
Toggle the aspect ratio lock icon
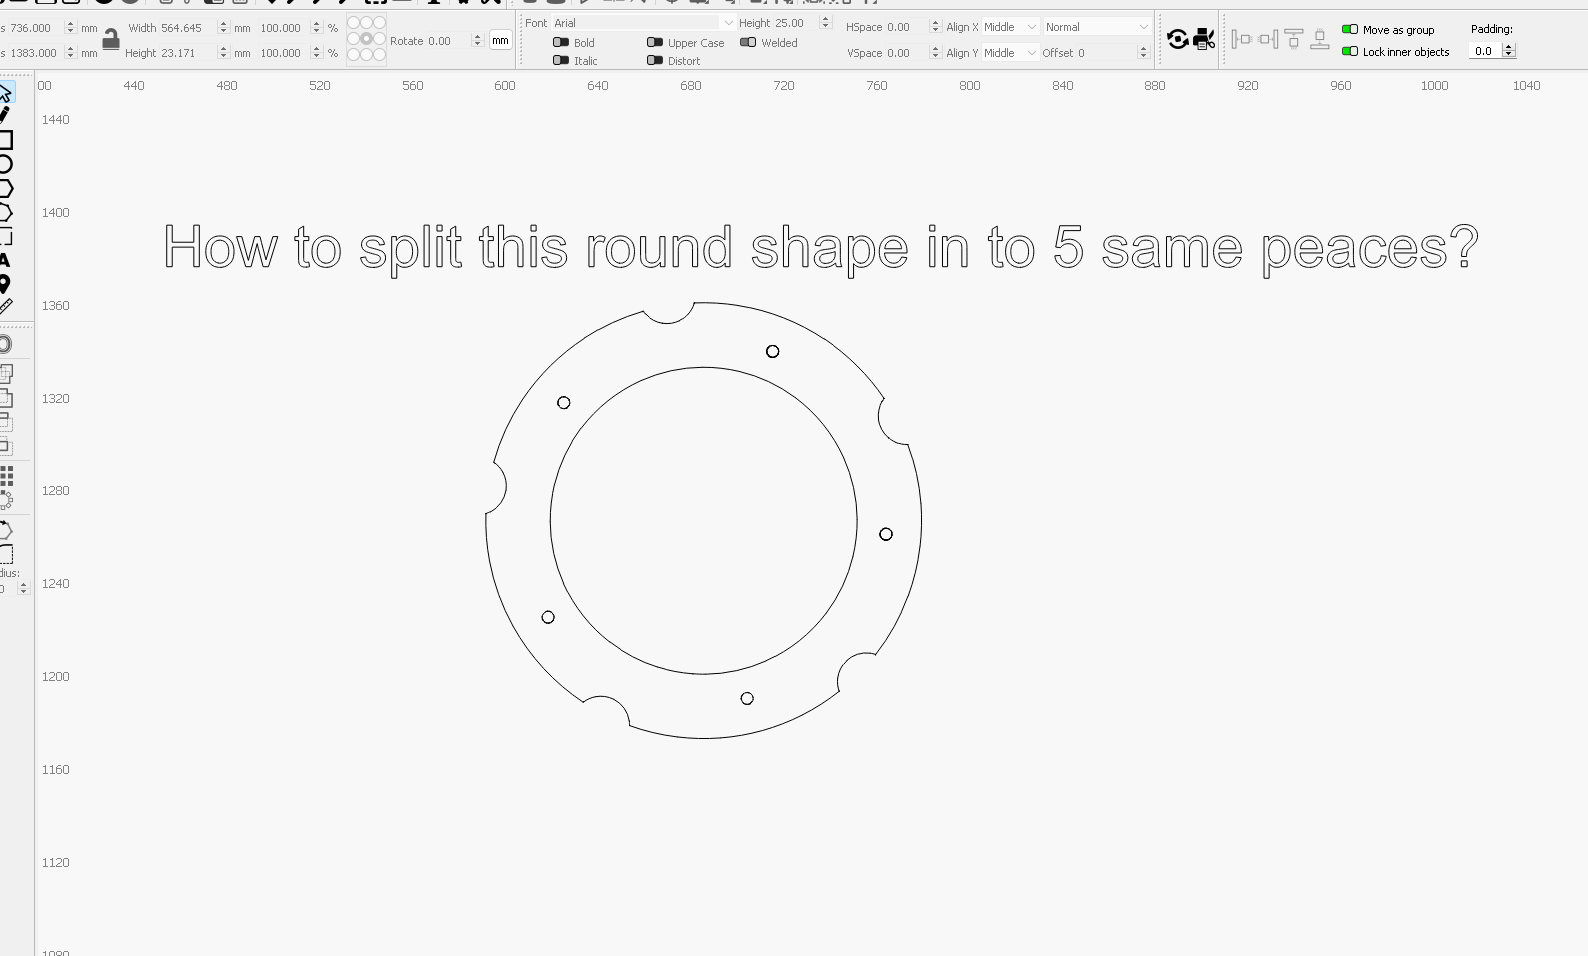click(111, 39)
